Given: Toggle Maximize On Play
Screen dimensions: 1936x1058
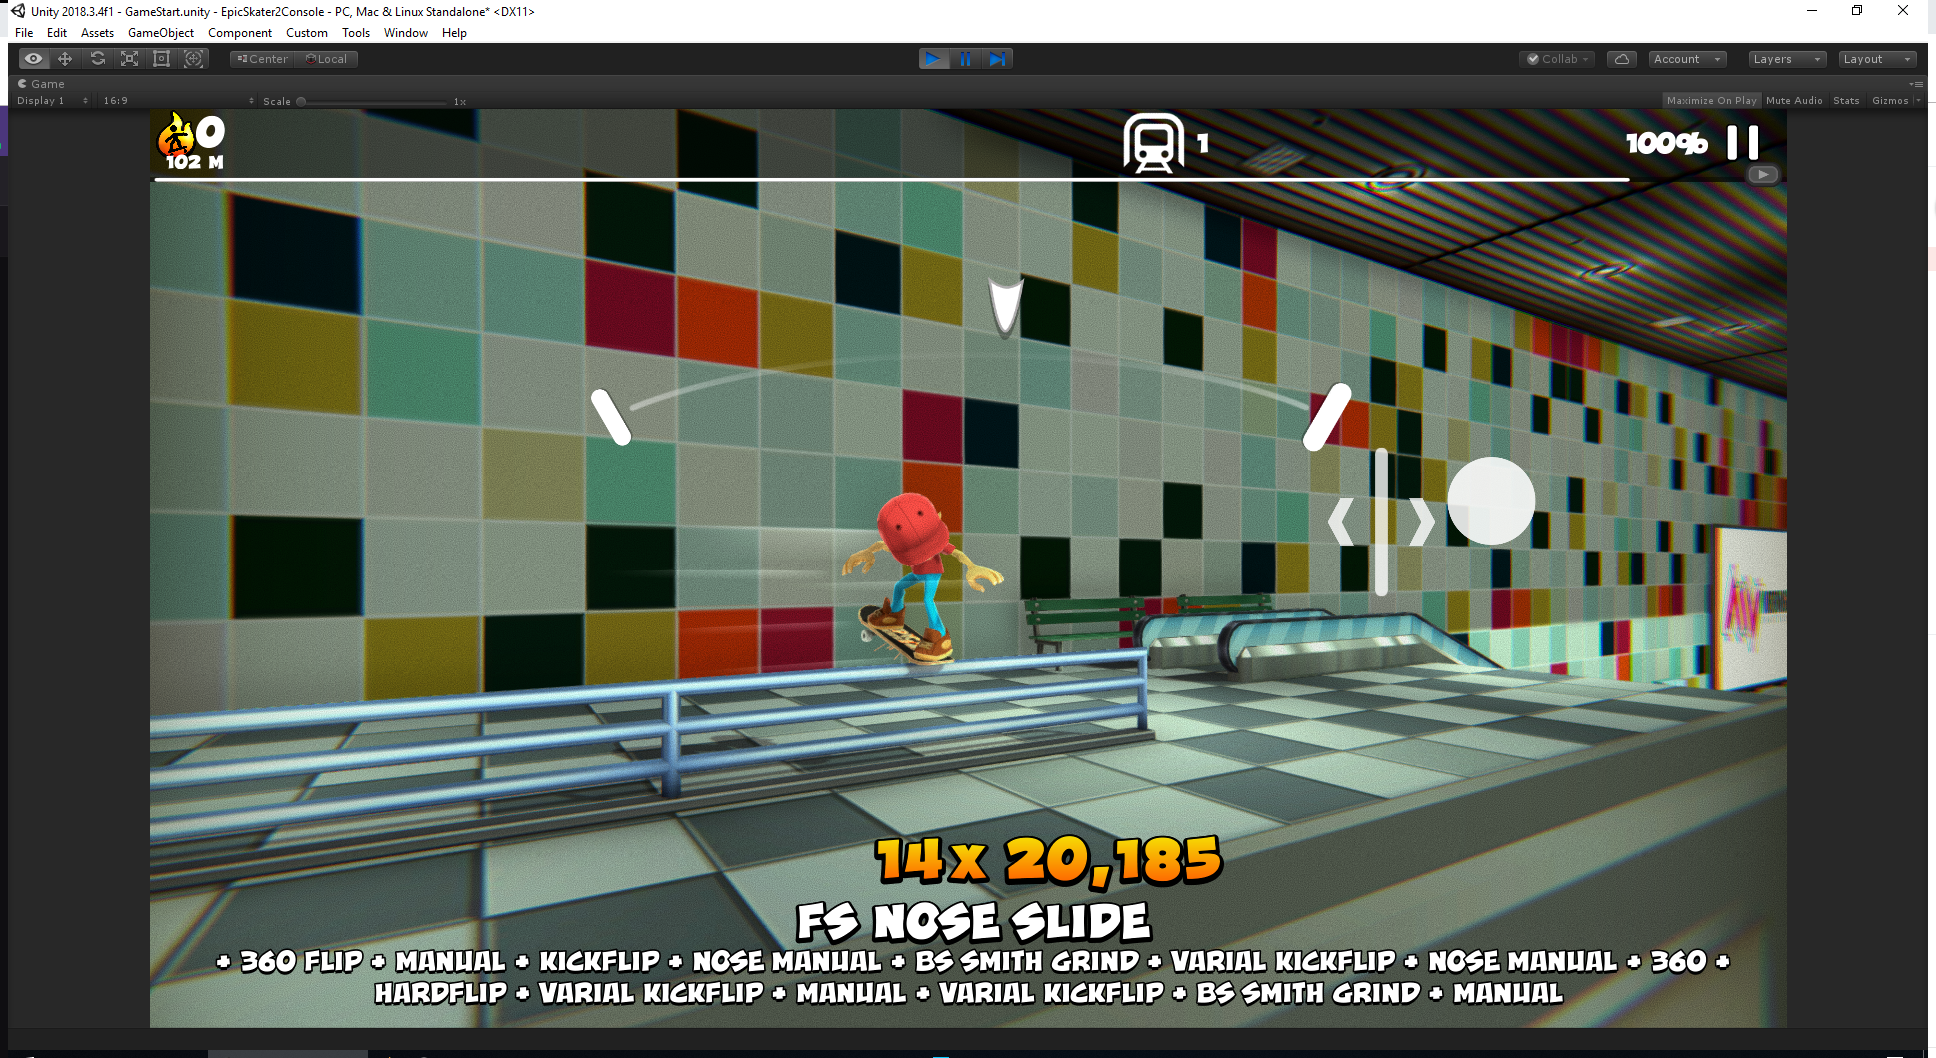Looking at the screenshot, I should point(1711,101).
